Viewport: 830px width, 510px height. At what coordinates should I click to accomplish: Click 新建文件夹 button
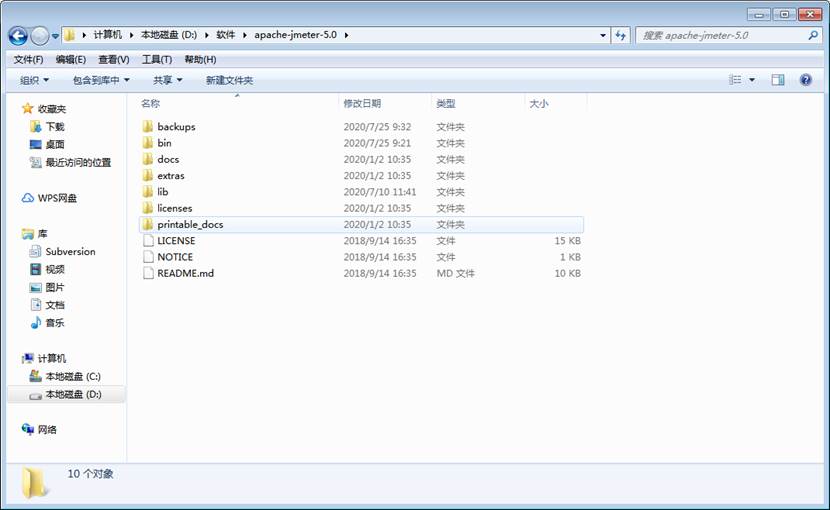point(229,80)
